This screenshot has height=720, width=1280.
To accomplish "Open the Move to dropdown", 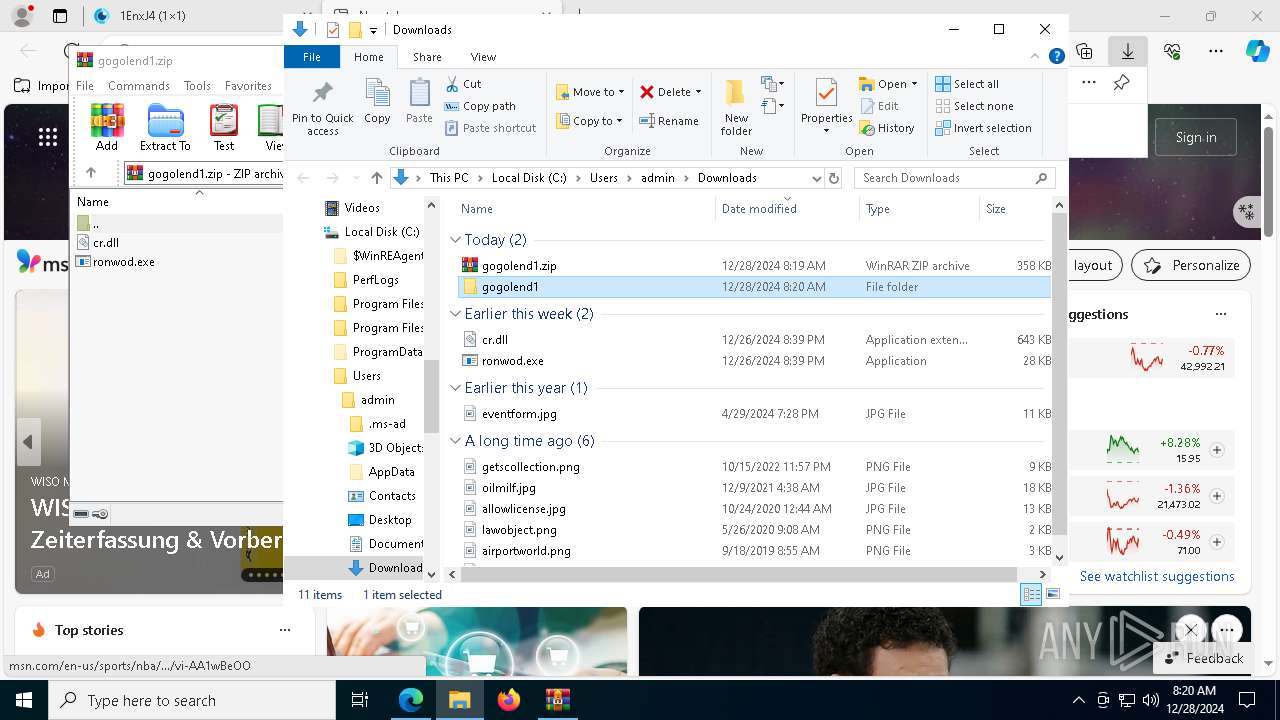I will (590, 92).
